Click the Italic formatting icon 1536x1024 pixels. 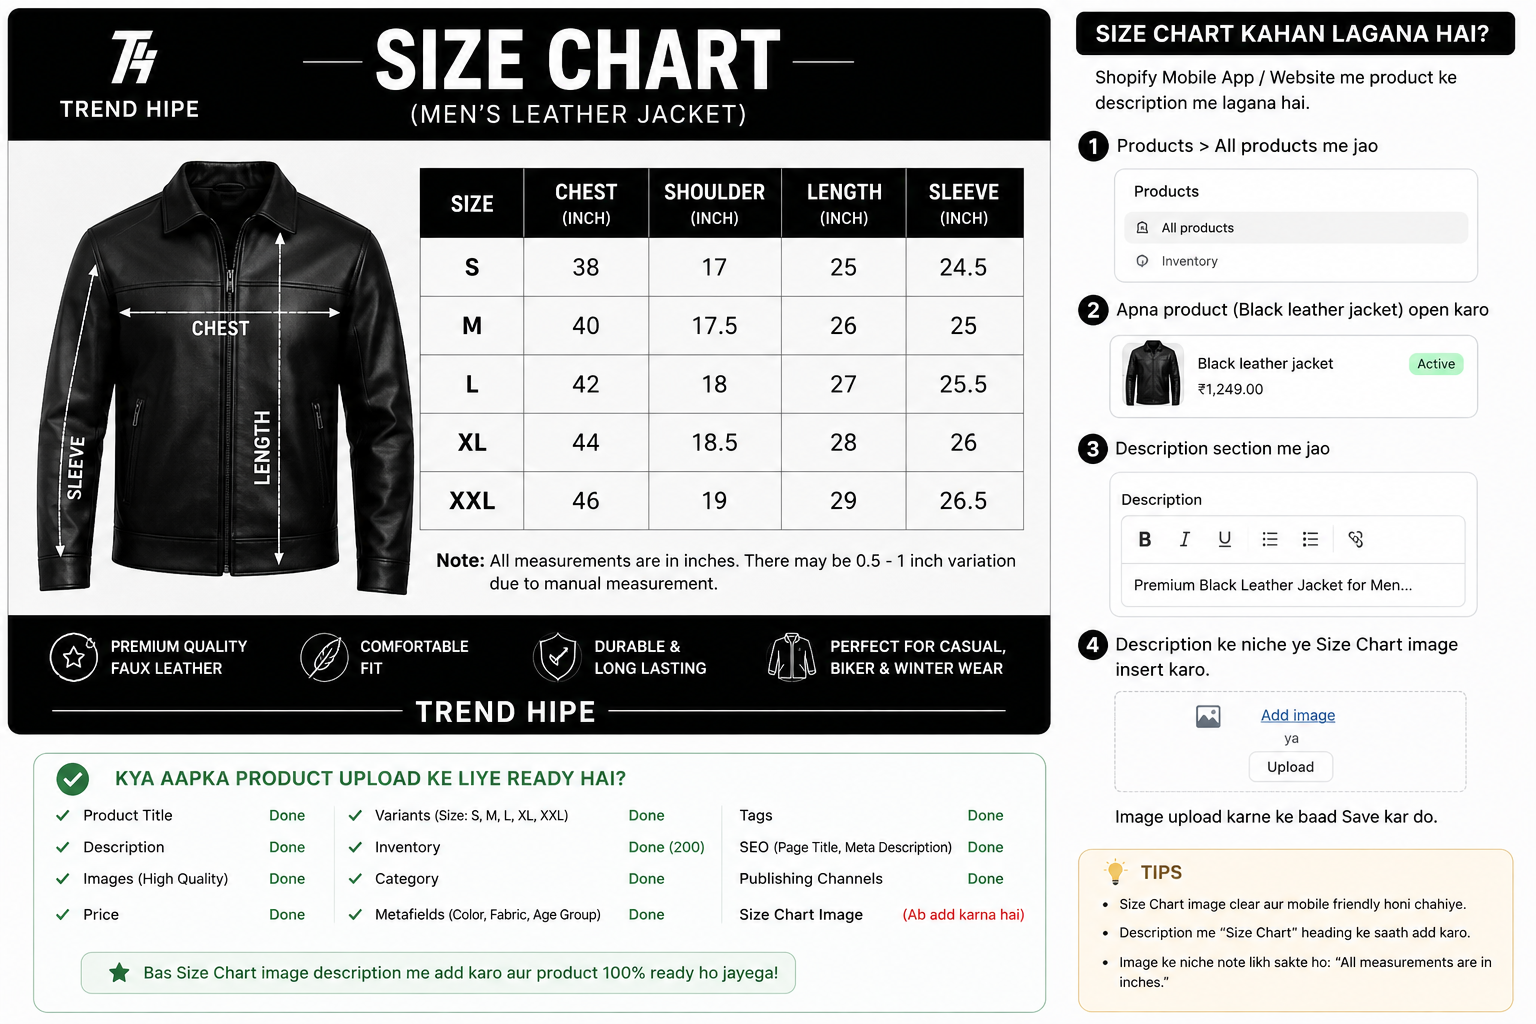coord(1185,539)
